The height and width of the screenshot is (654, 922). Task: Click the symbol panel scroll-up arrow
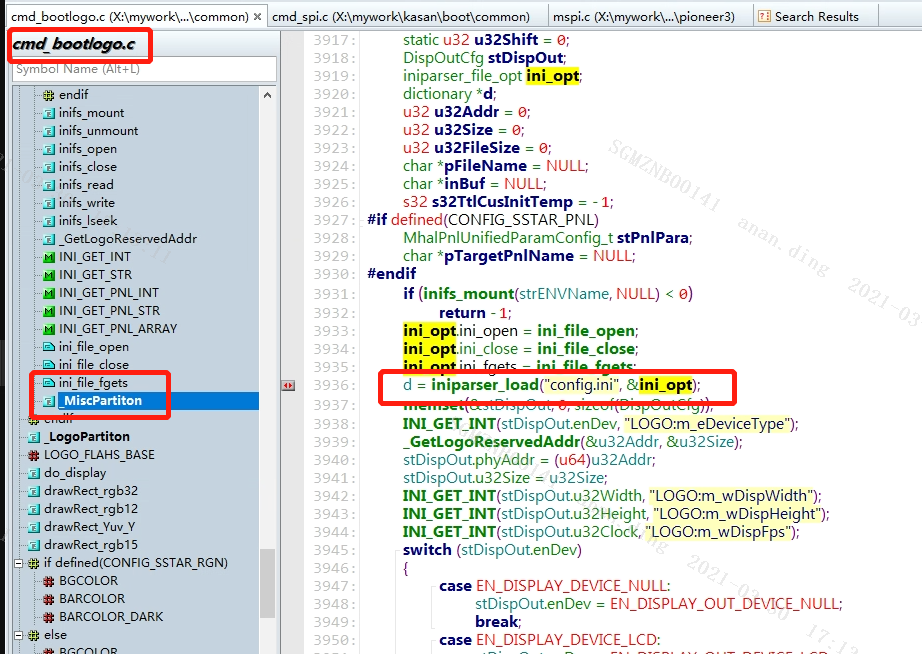[267, 95]
